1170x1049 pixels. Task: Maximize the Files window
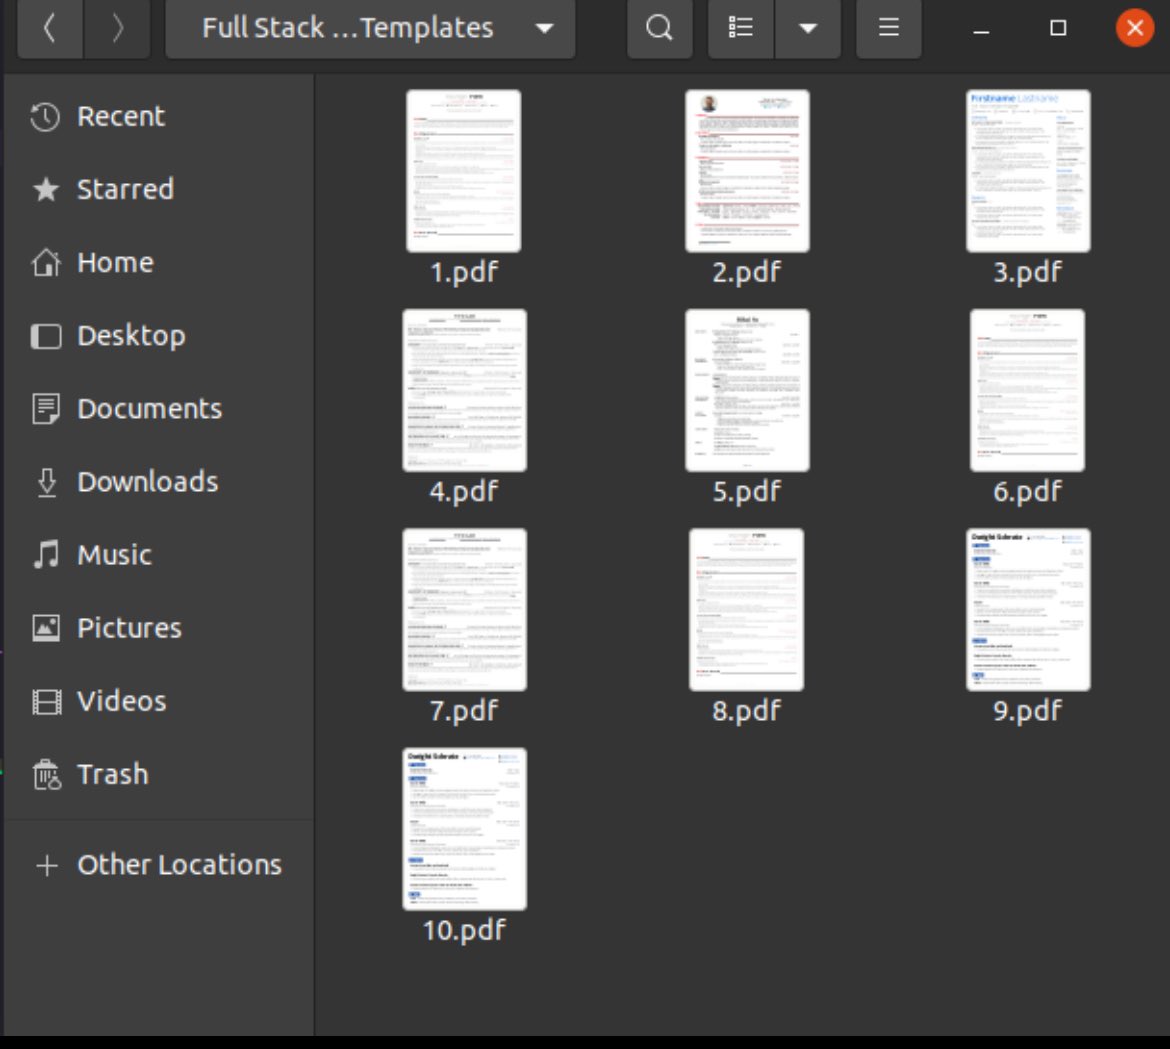coord(1058,28)
